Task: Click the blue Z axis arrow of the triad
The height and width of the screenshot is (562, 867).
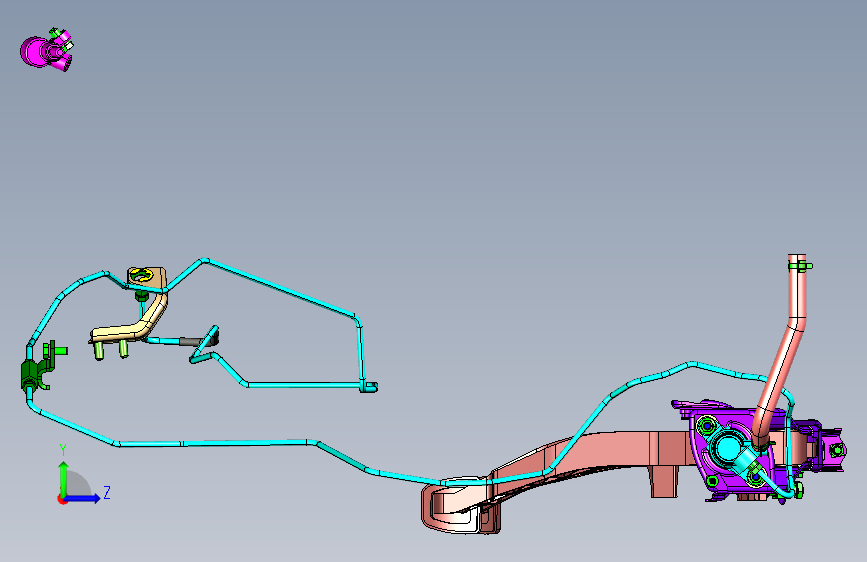Action: (83, 498)
